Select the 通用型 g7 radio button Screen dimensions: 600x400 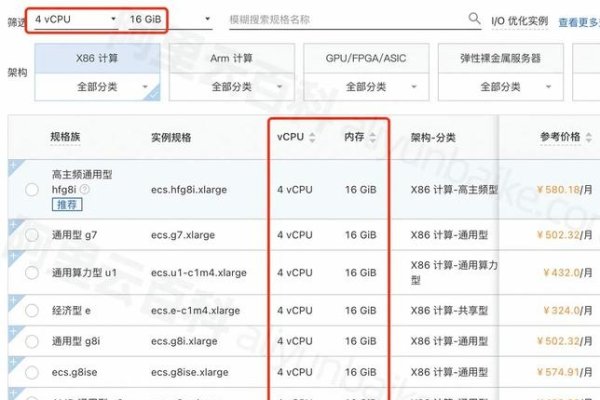click(x=32, y=236)
